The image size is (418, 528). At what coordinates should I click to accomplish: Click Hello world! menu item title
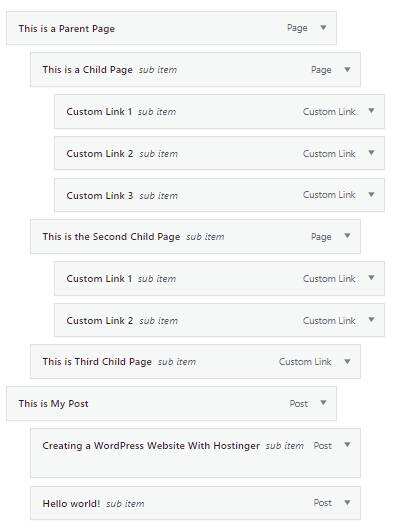71,503
